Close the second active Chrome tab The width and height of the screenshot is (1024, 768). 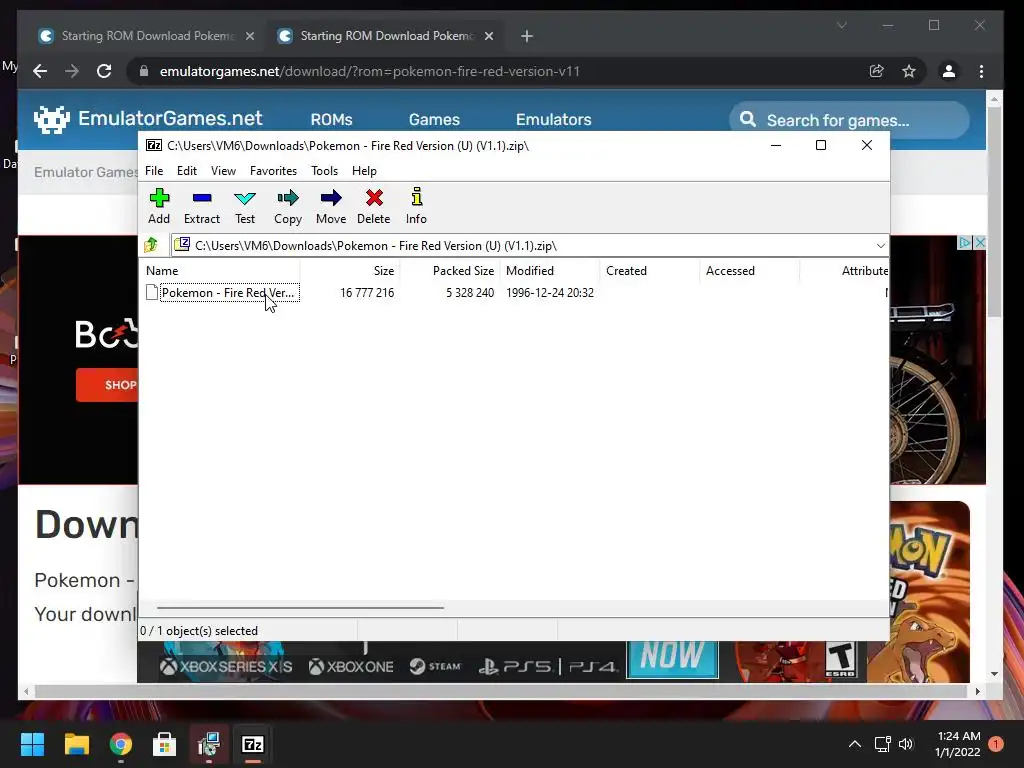coord(488,36)
